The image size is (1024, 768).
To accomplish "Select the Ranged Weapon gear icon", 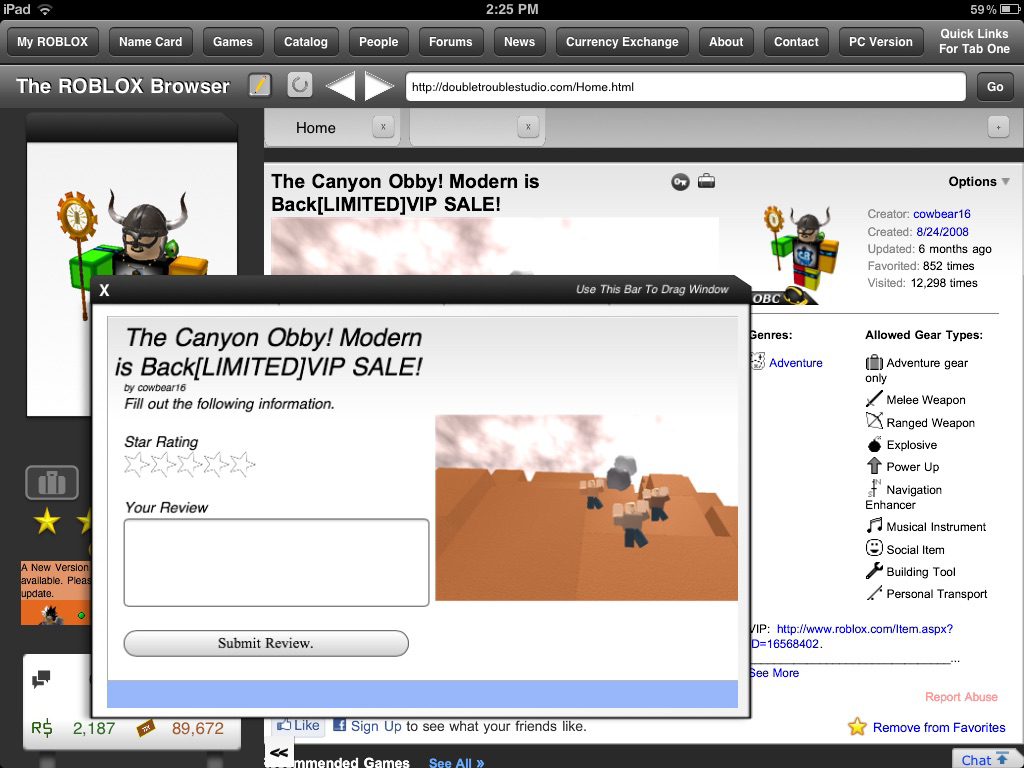I will 874,421.
